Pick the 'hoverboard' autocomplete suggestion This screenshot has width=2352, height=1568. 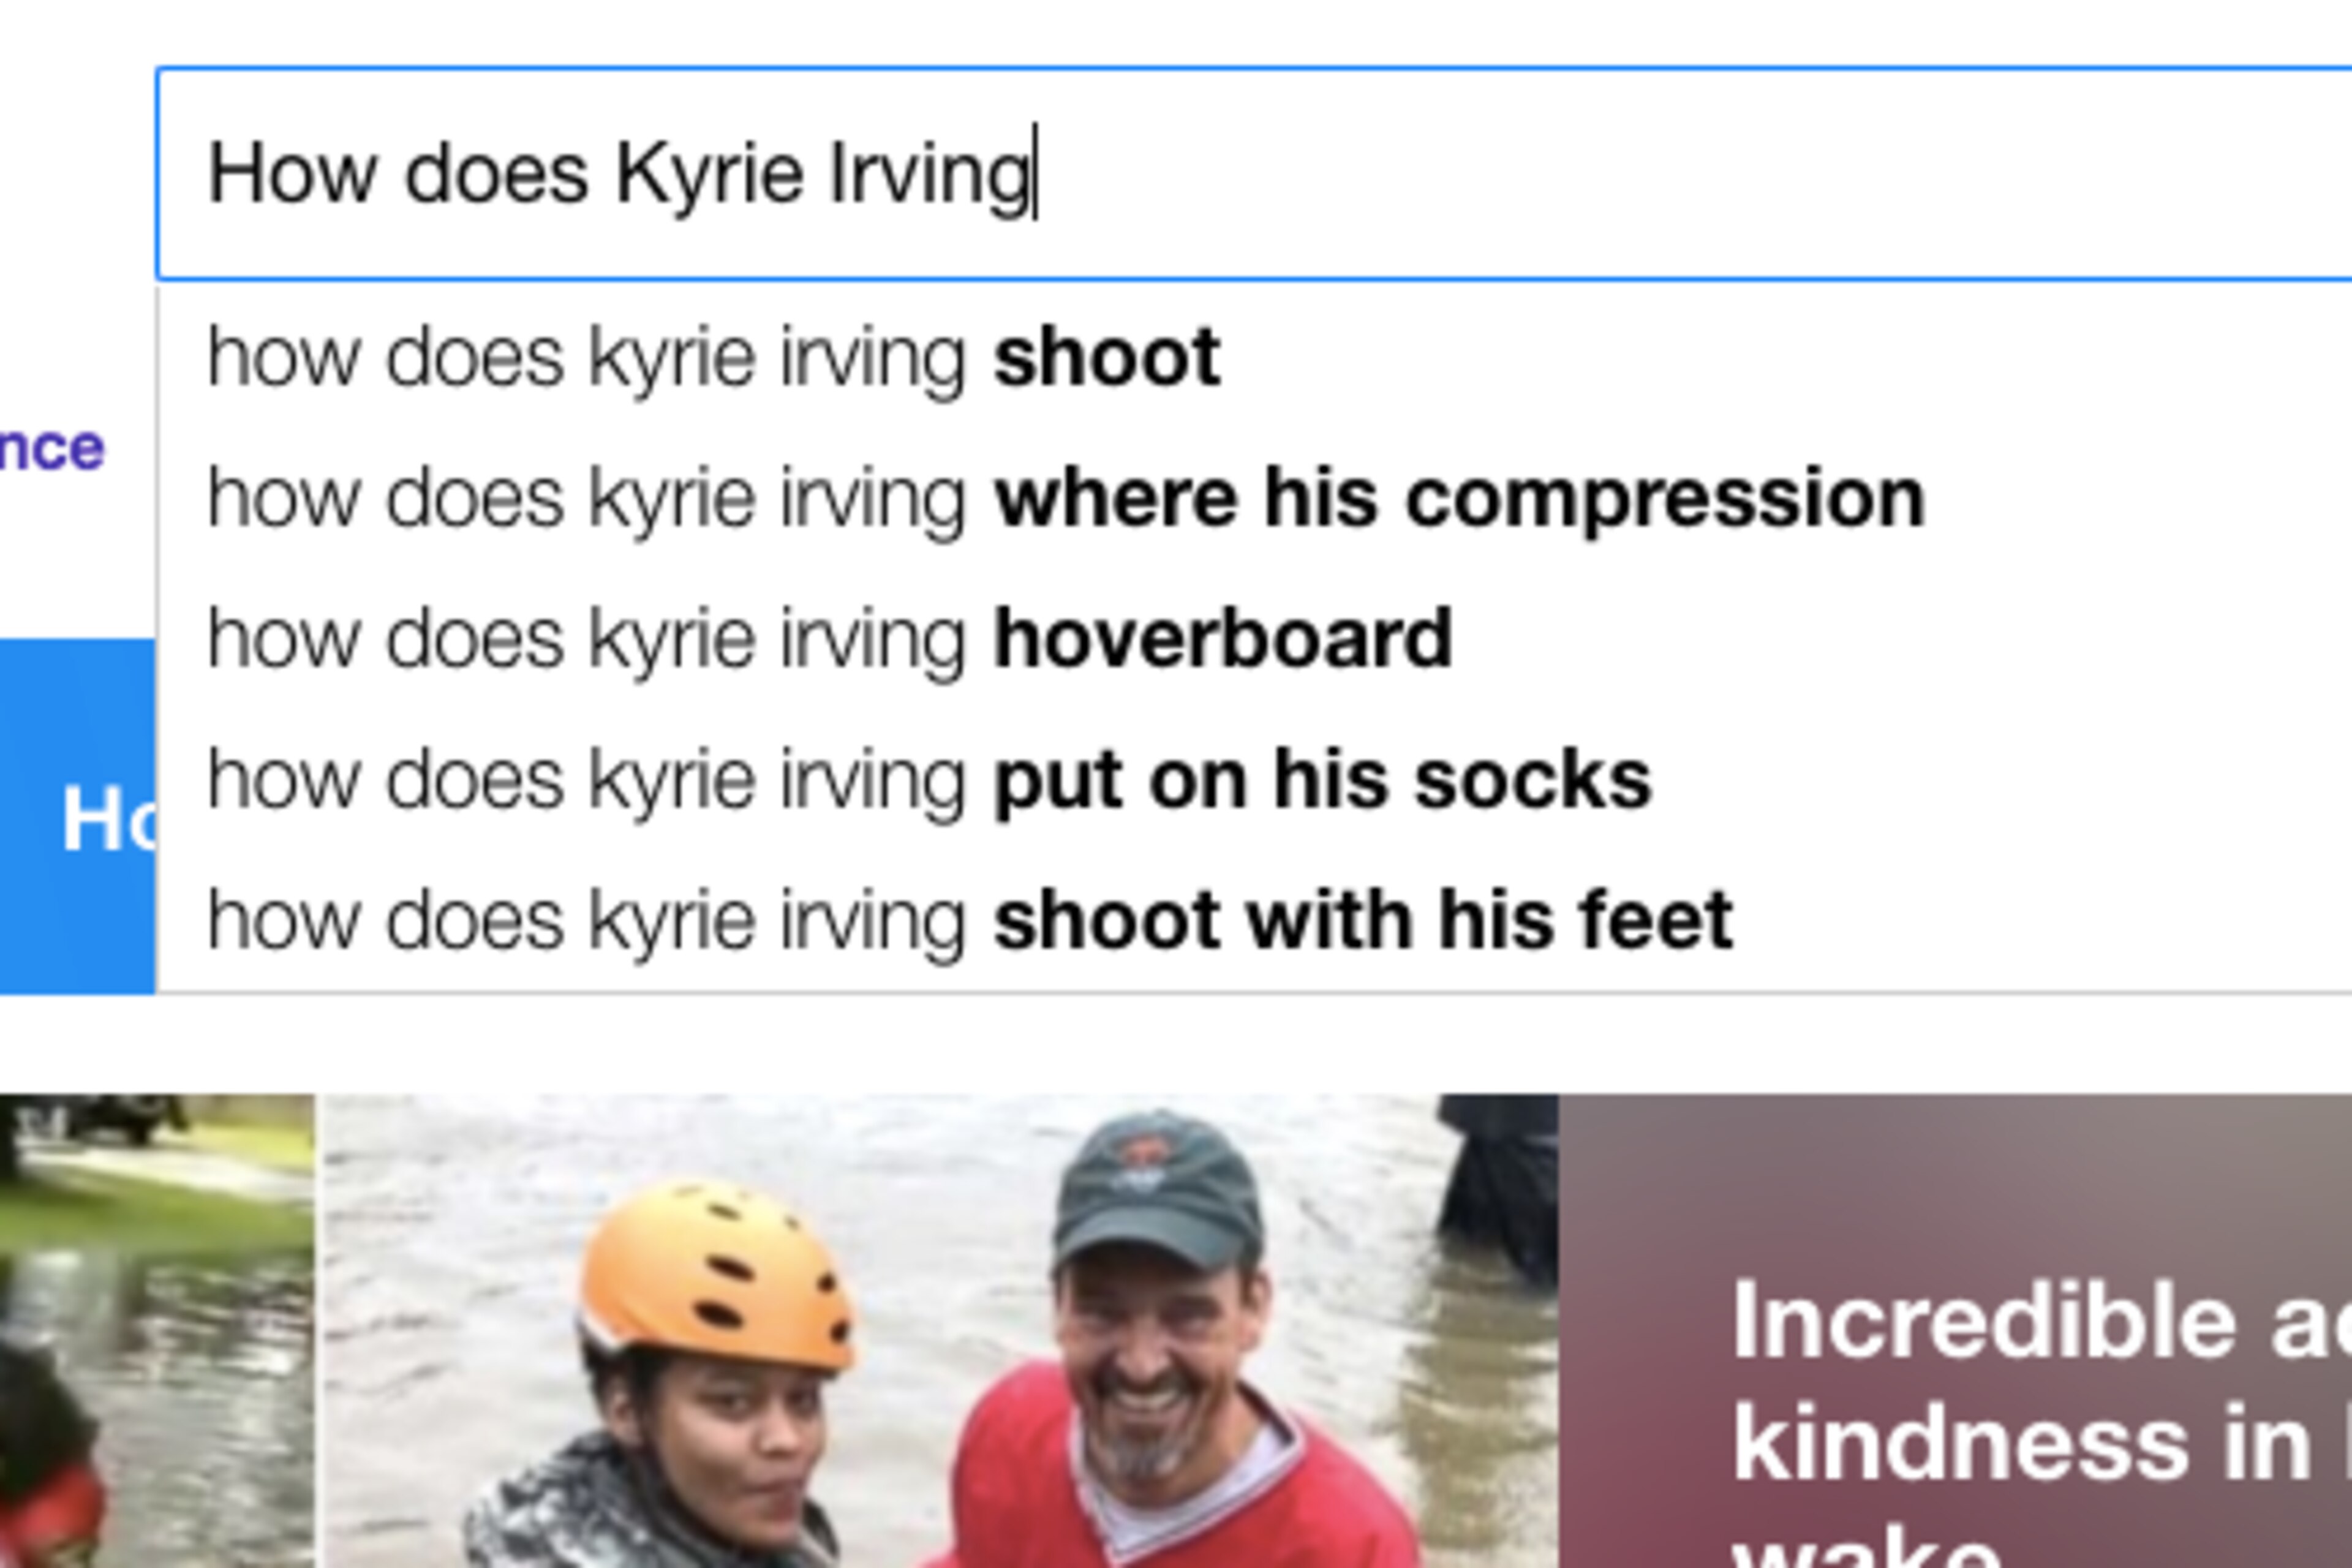click(1254, 639)
